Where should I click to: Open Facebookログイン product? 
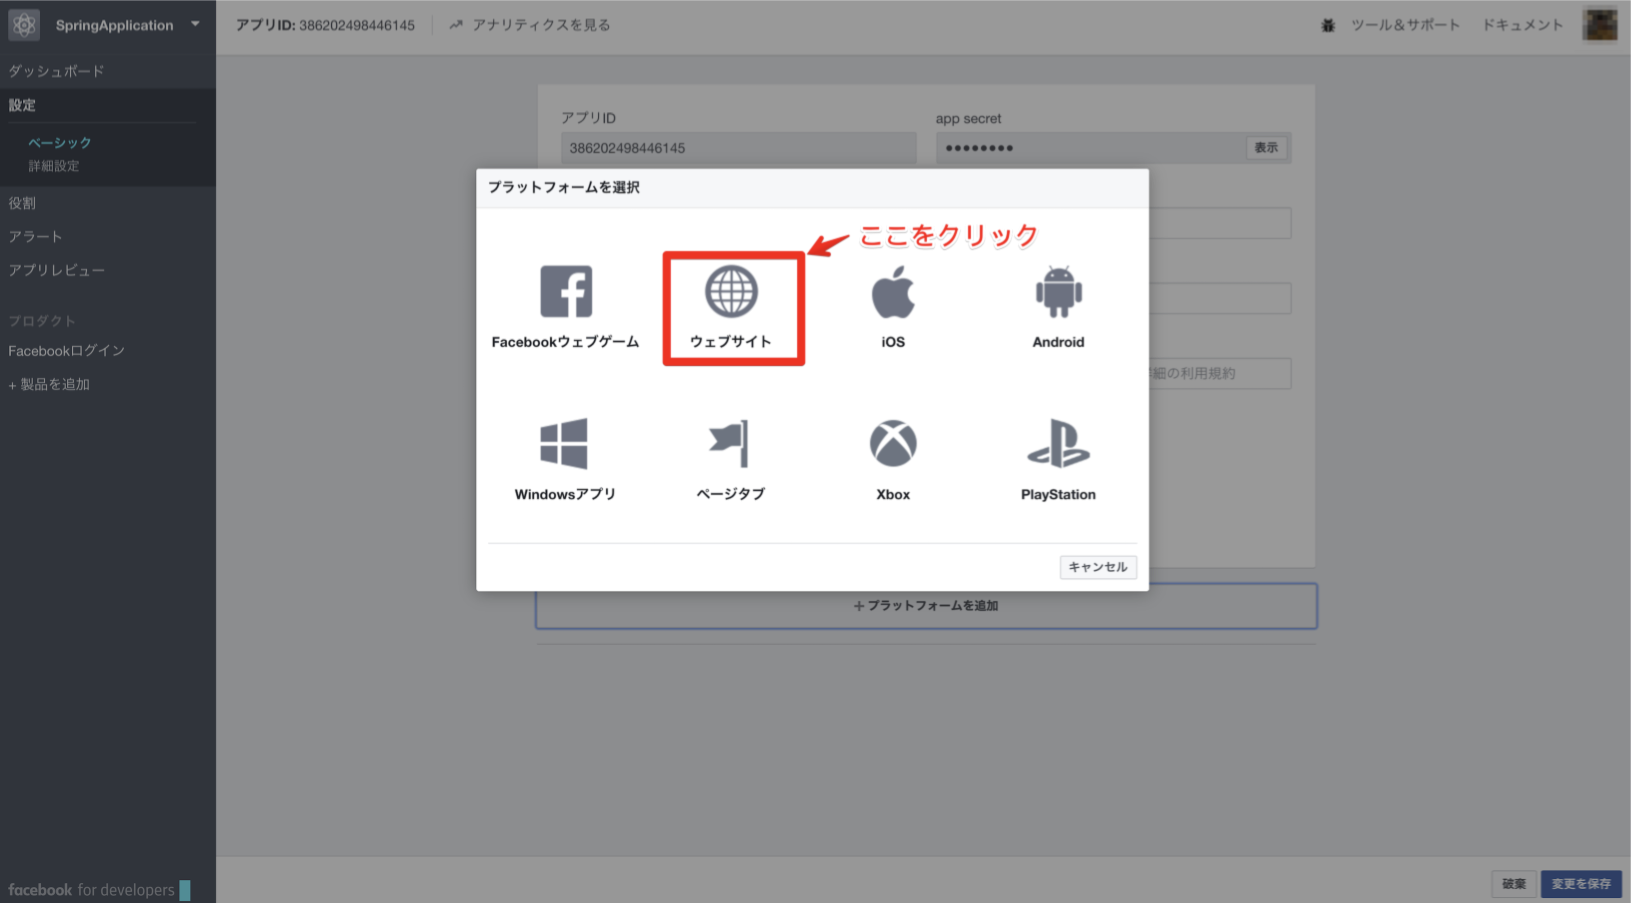(x=67, y=351)
